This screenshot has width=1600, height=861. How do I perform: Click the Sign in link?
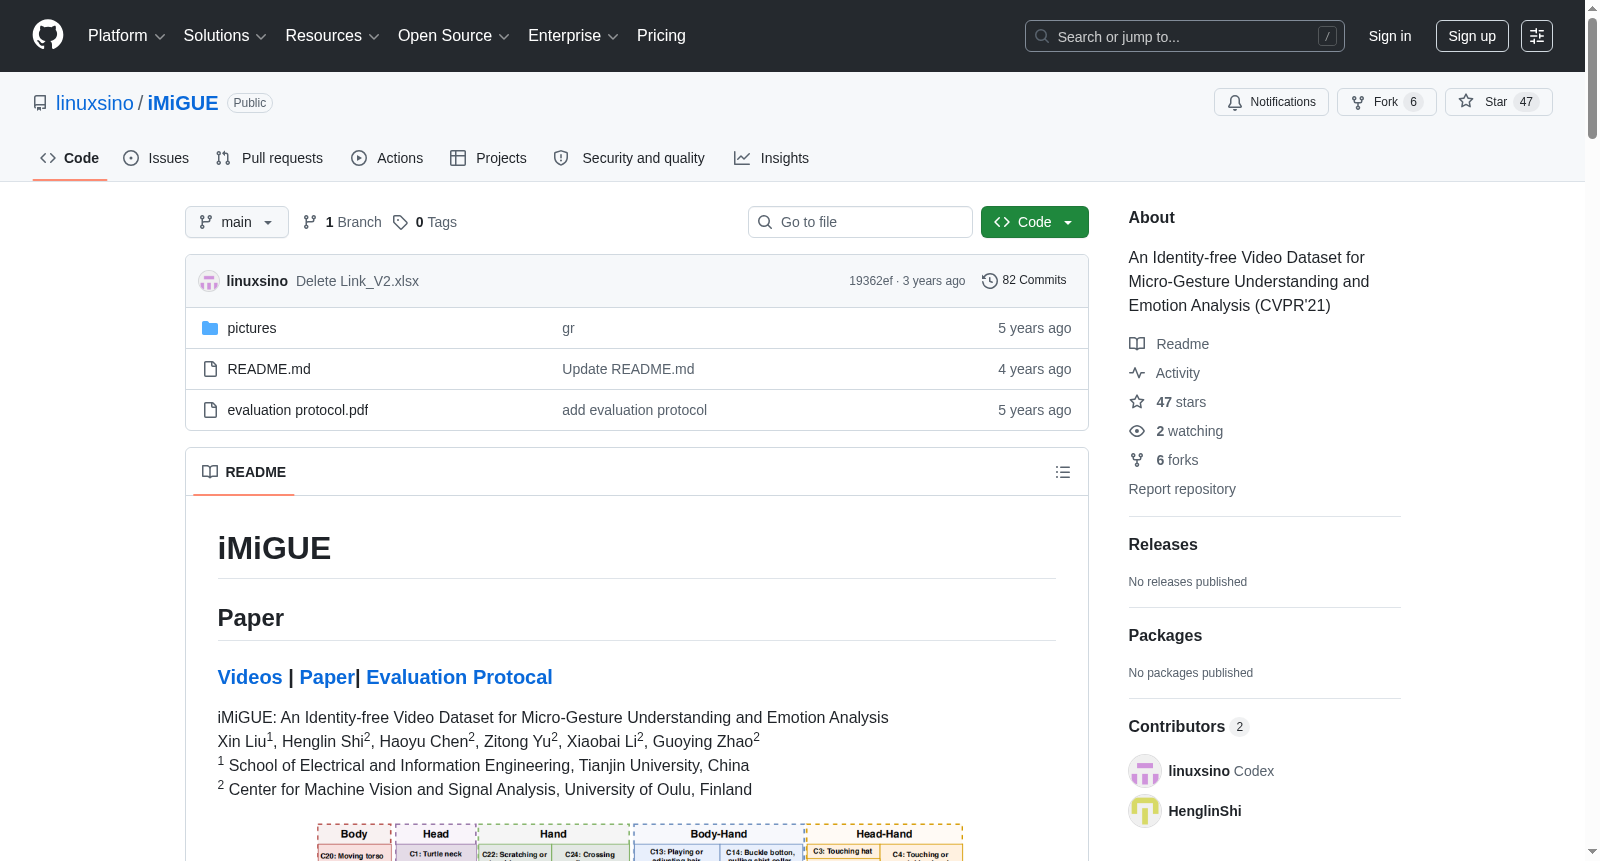coord(1390,36)
